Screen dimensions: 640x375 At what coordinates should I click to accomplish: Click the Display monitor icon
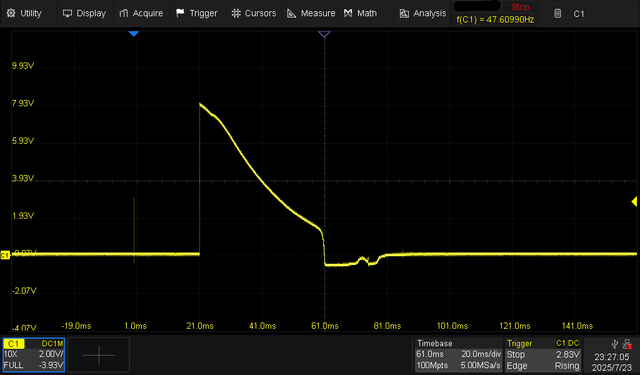[67, 13]
